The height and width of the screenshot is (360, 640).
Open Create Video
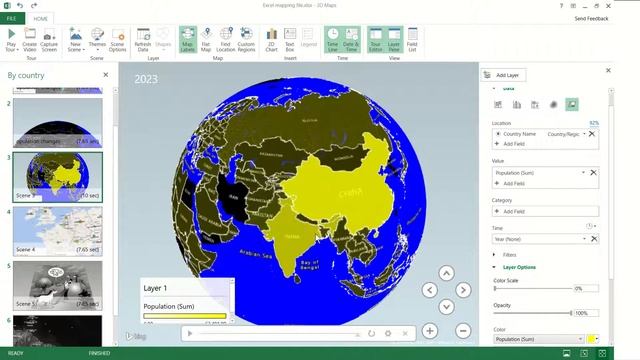click(29, 40)
